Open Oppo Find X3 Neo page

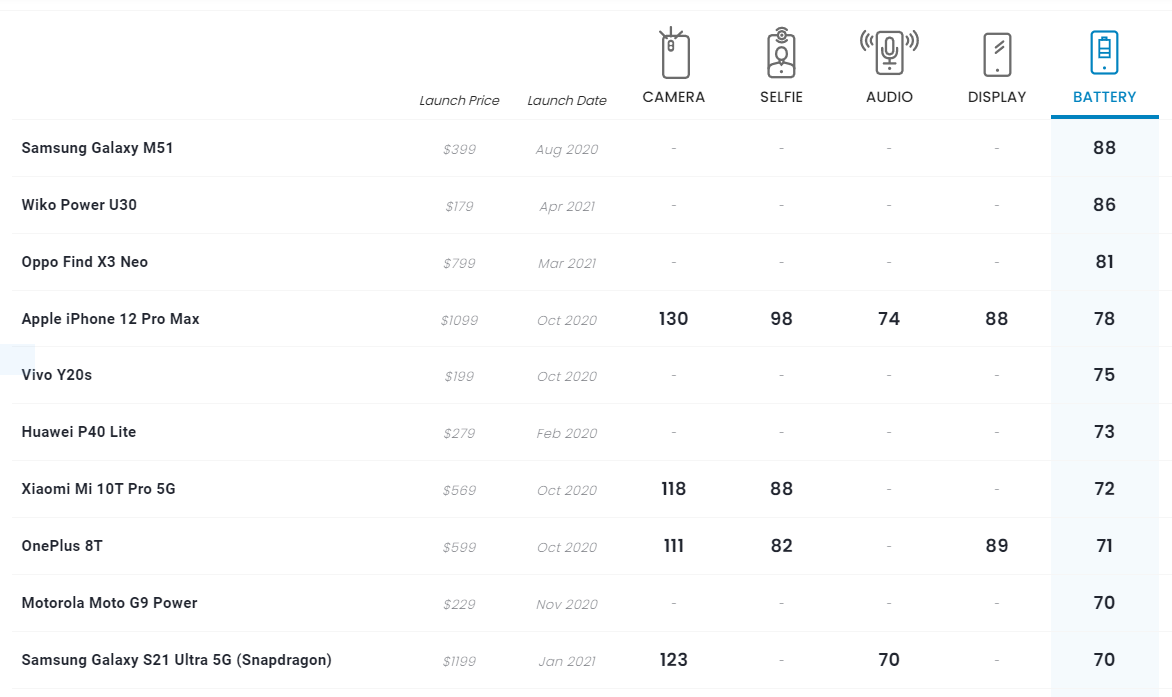(85, 262)
